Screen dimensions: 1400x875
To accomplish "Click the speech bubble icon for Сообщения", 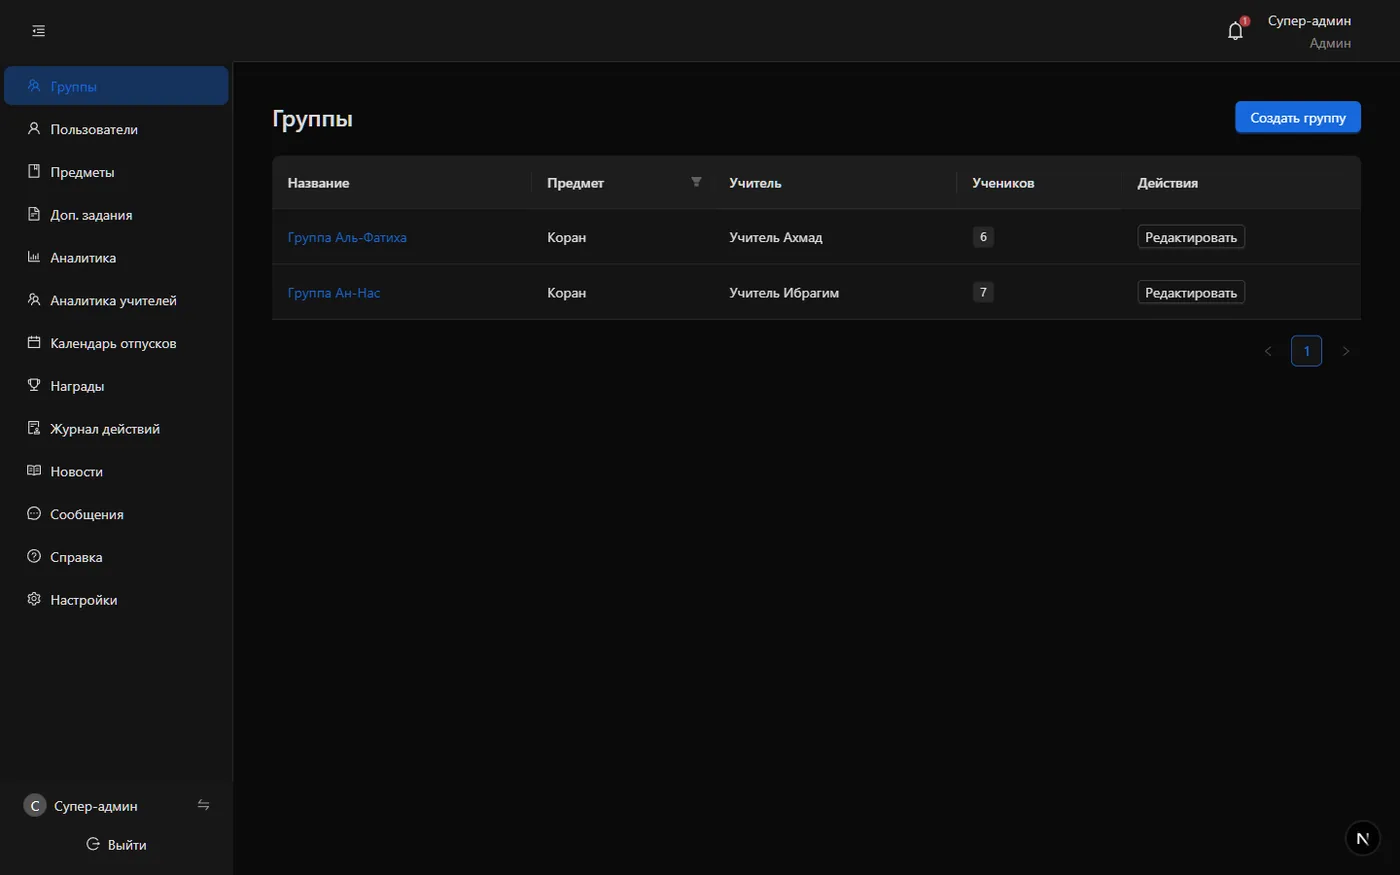I will coord(34,513).
